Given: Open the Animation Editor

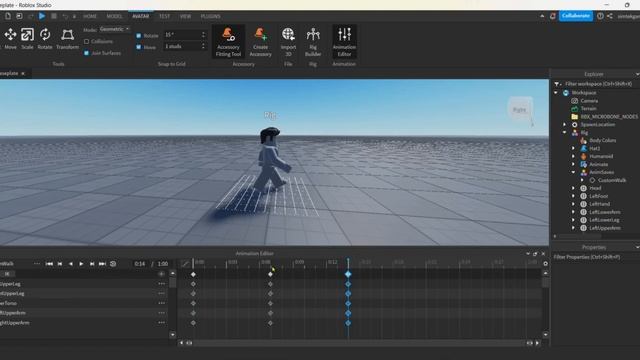Looking at the screenshot, I should (x=344, y=42).
